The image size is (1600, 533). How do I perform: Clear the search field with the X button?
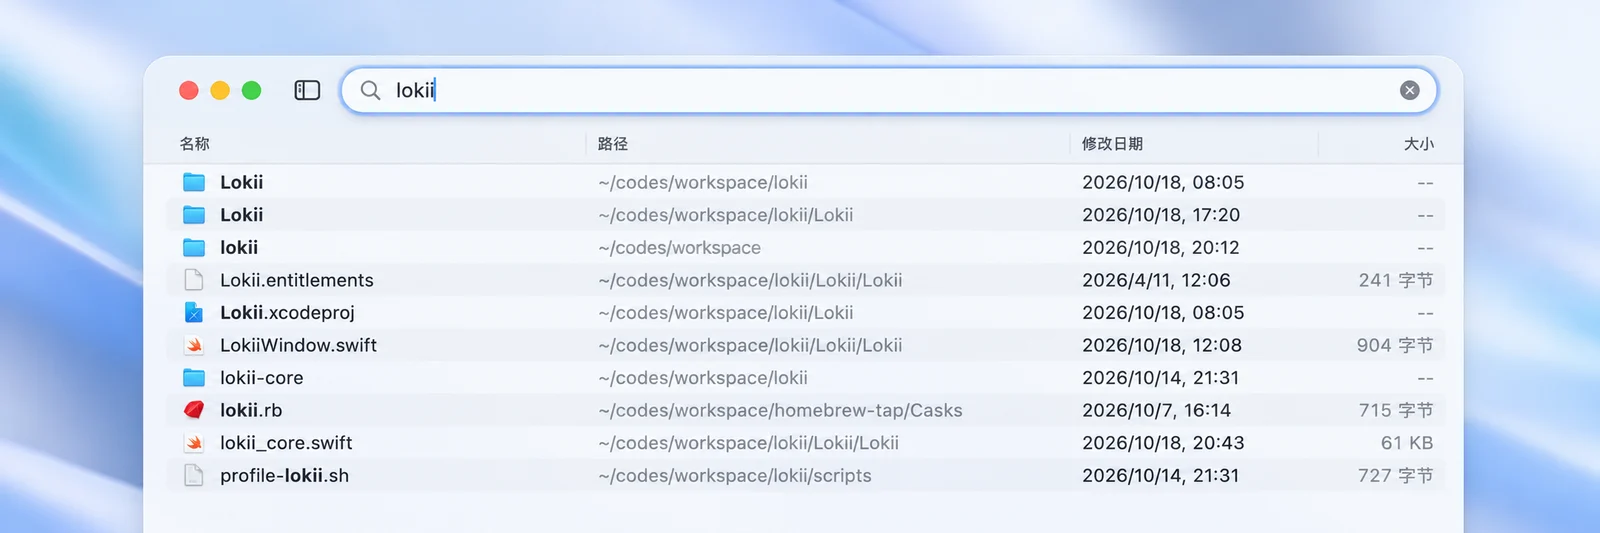click(1410, 90)
